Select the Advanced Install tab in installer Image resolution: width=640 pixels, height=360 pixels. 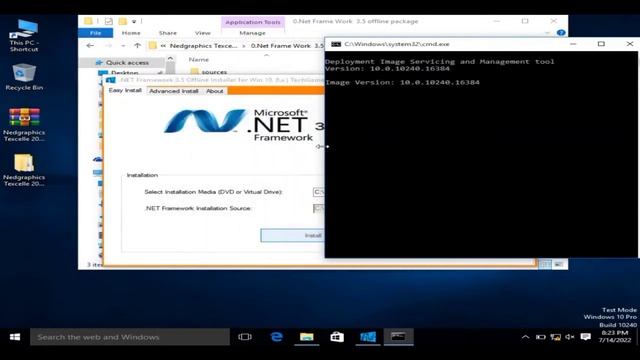[173, 91]
